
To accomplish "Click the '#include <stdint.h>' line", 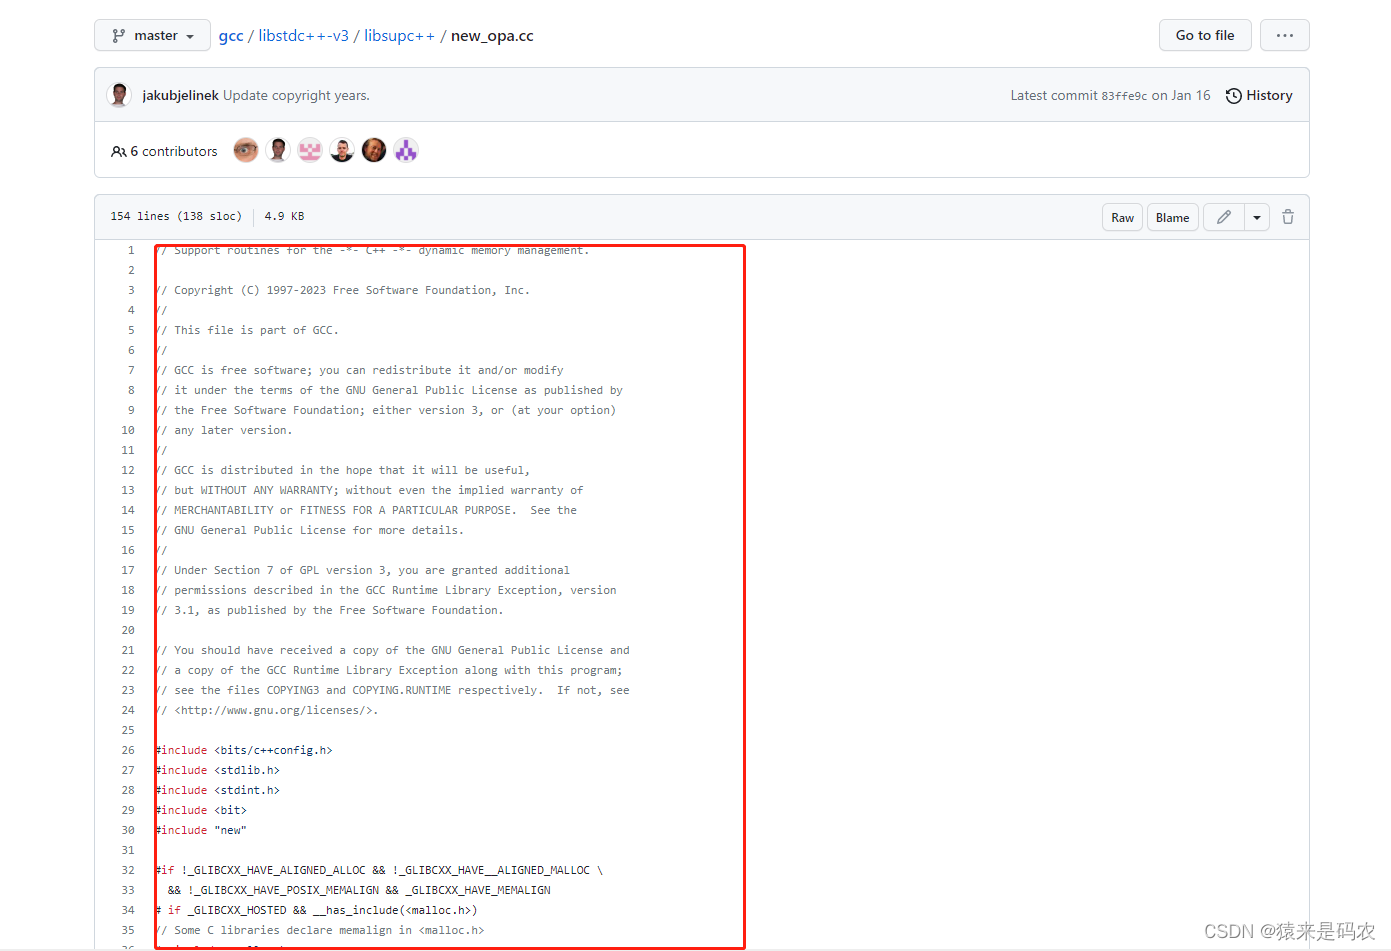I will [x=218, y=790].
